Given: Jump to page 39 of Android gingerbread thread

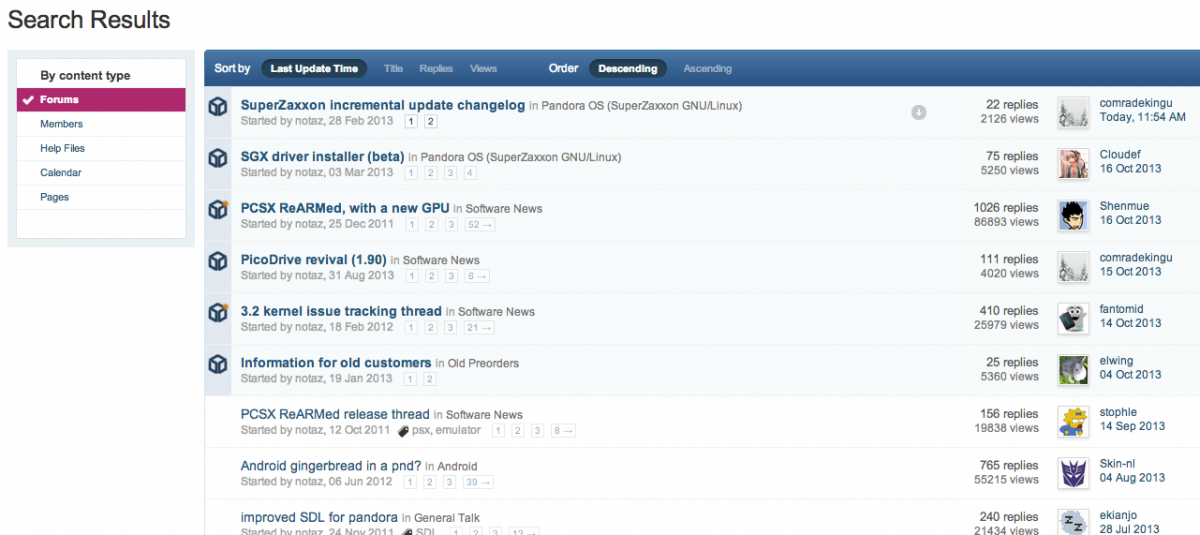Looking at the screenshot, I should pyautogui.click(x=477, y=482).
